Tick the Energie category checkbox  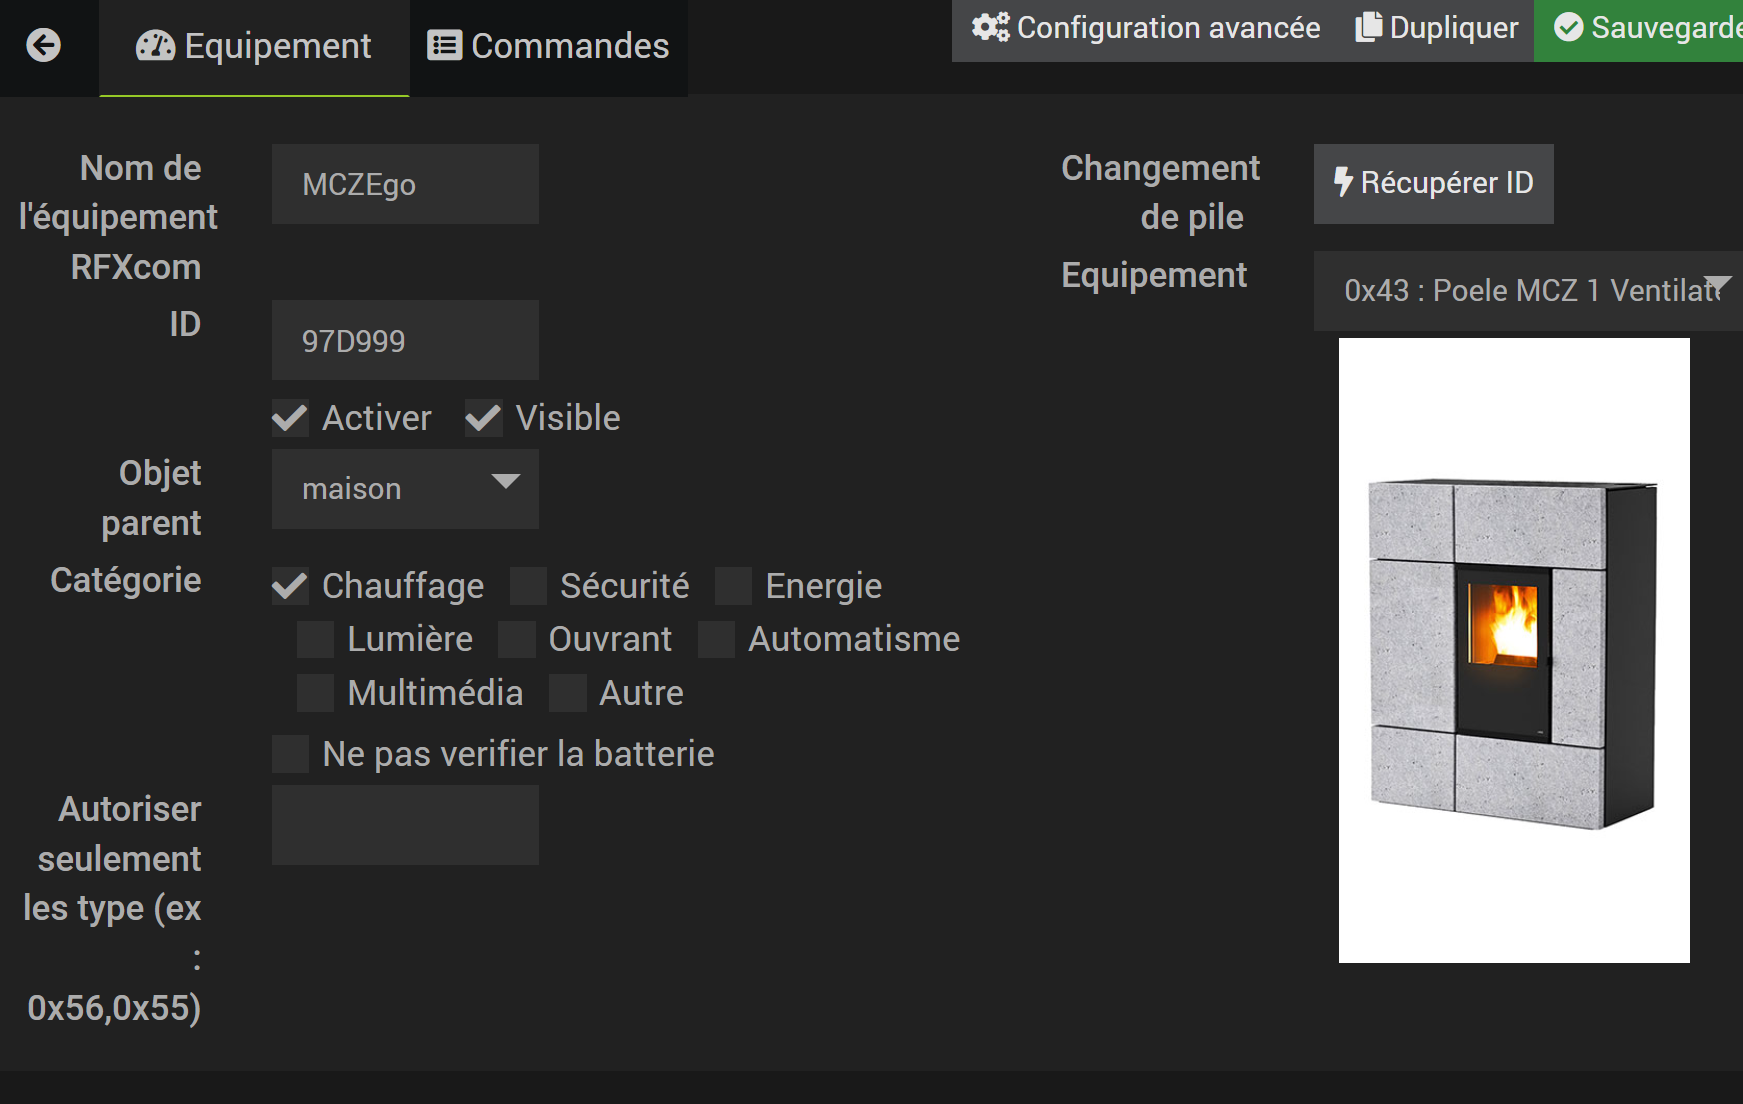733,586
